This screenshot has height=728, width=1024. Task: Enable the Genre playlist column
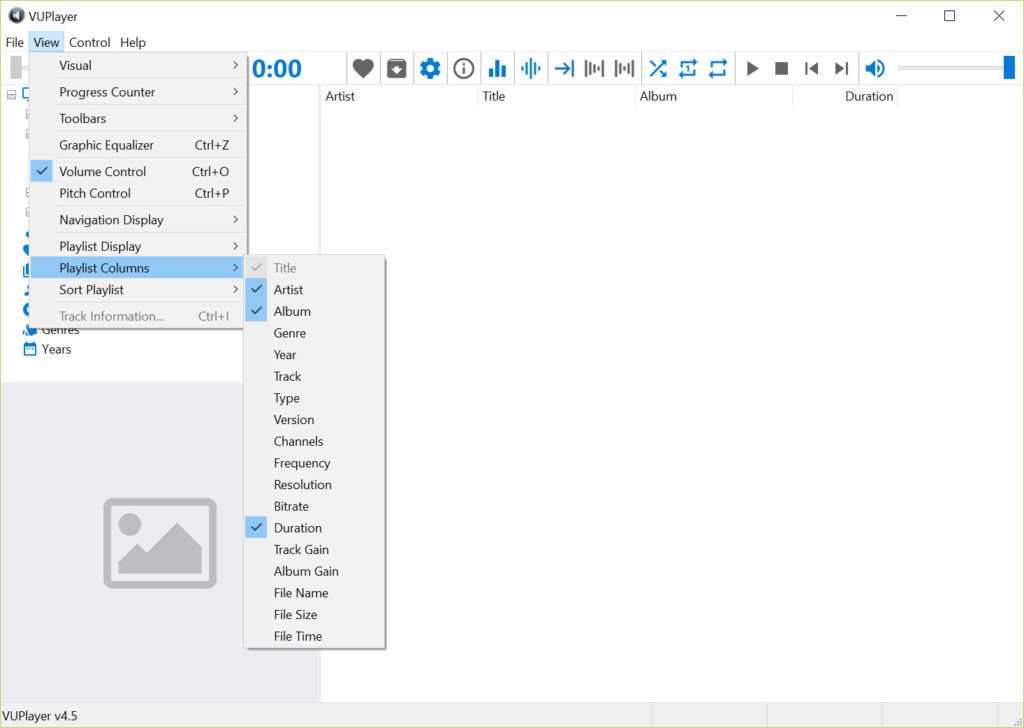pyautogui.click(x=289, y=333)
